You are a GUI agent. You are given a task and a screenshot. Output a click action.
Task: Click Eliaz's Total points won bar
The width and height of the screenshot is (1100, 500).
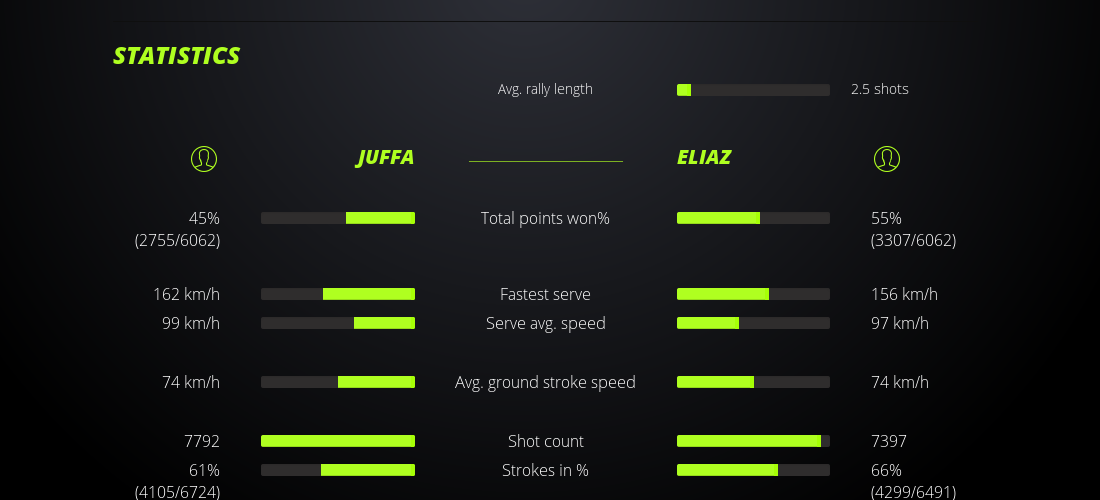tap(753, 218)
